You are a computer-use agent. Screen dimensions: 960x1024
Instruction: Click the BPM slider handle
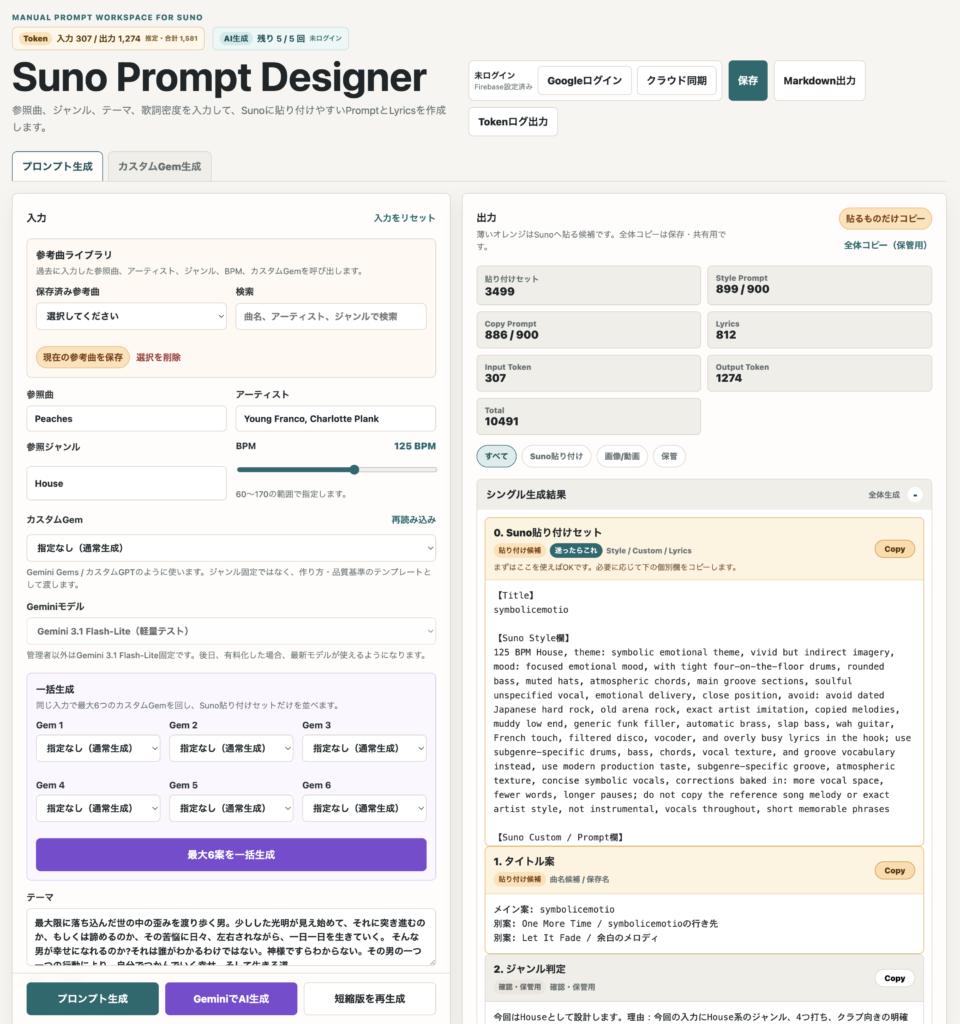(355, 470)
